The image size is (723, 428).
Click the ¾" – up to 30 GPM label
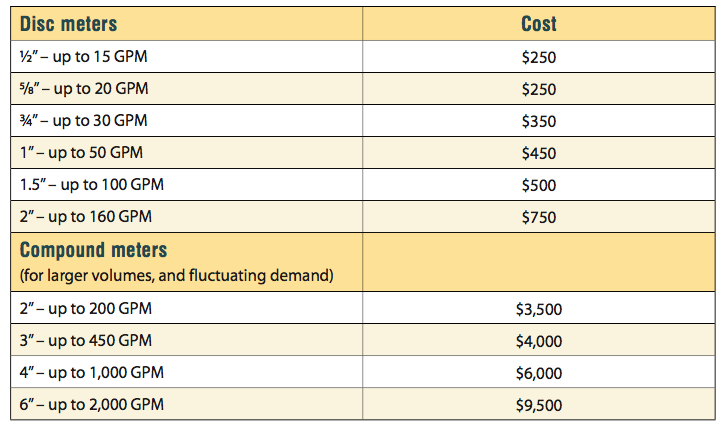[x=77, y=121]
